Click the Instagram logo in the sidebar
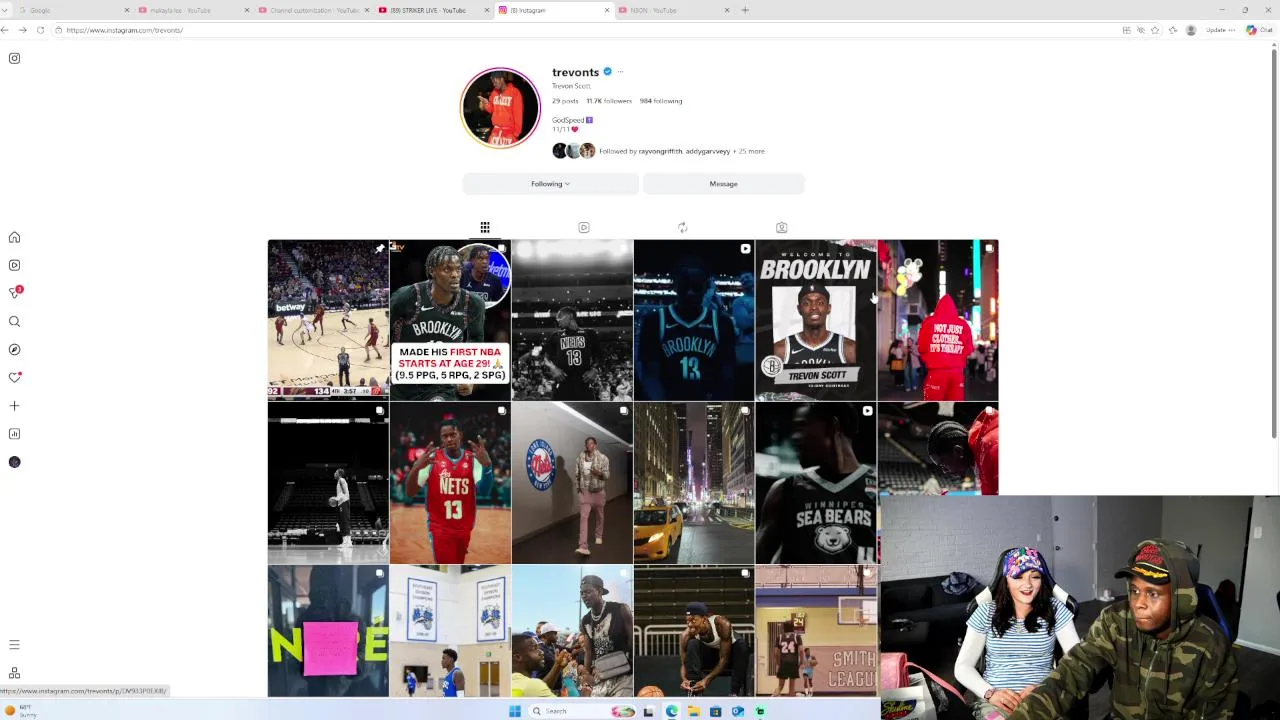 pos(14,58)
